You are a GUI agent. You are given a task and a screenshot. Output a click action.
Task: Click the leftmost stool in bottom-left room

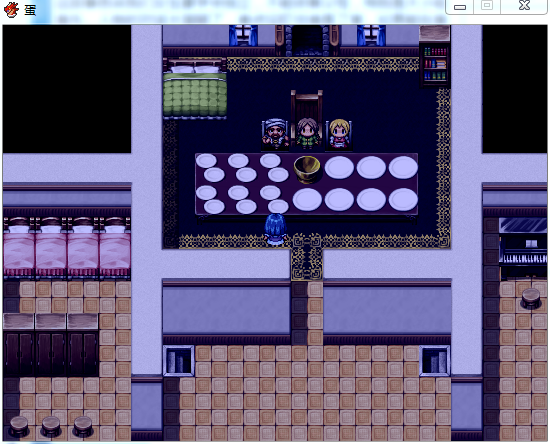tap(19, 426)
